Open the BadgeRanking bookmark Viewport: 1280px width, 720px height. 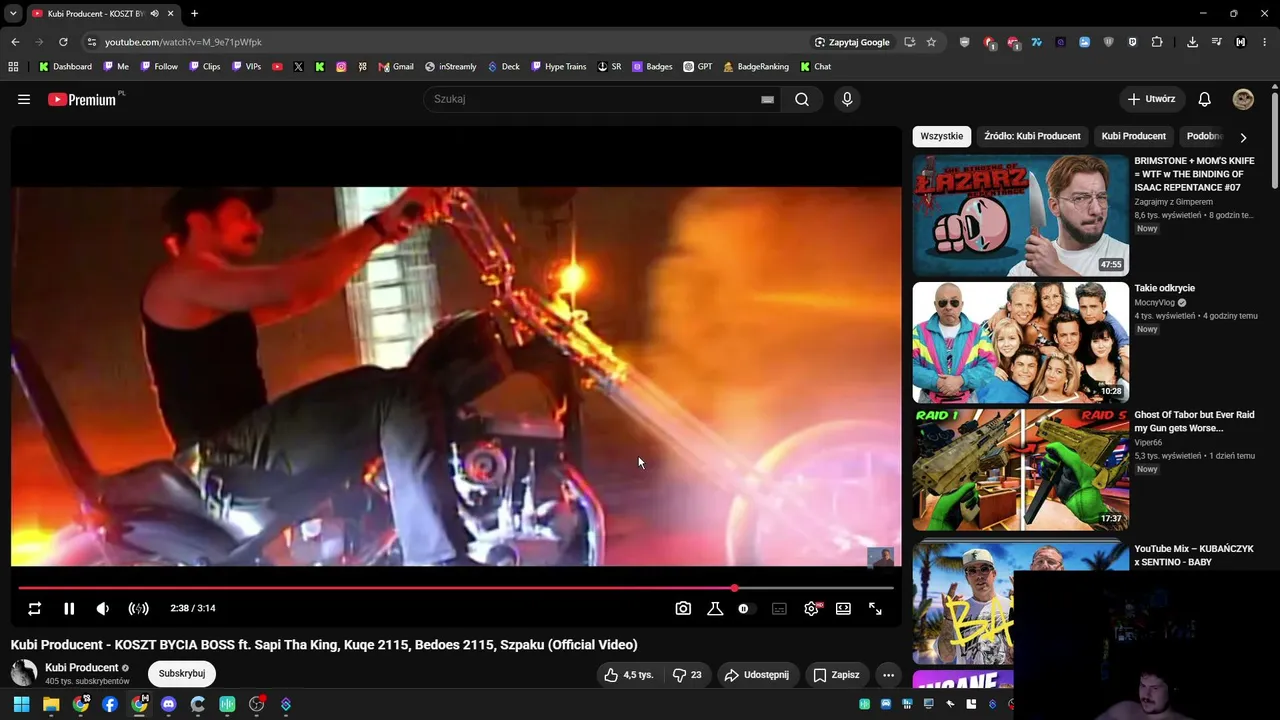[755, 67]
